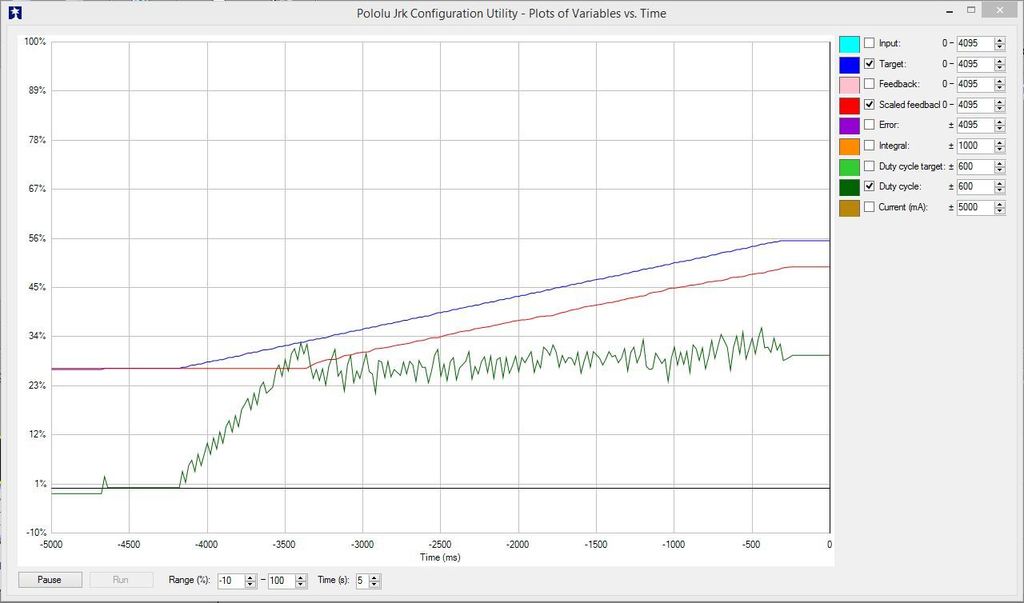Click the light green Duty cycle target swatch
The image size is (1024, 603).
pyautogui.click(x=849, y=167)
